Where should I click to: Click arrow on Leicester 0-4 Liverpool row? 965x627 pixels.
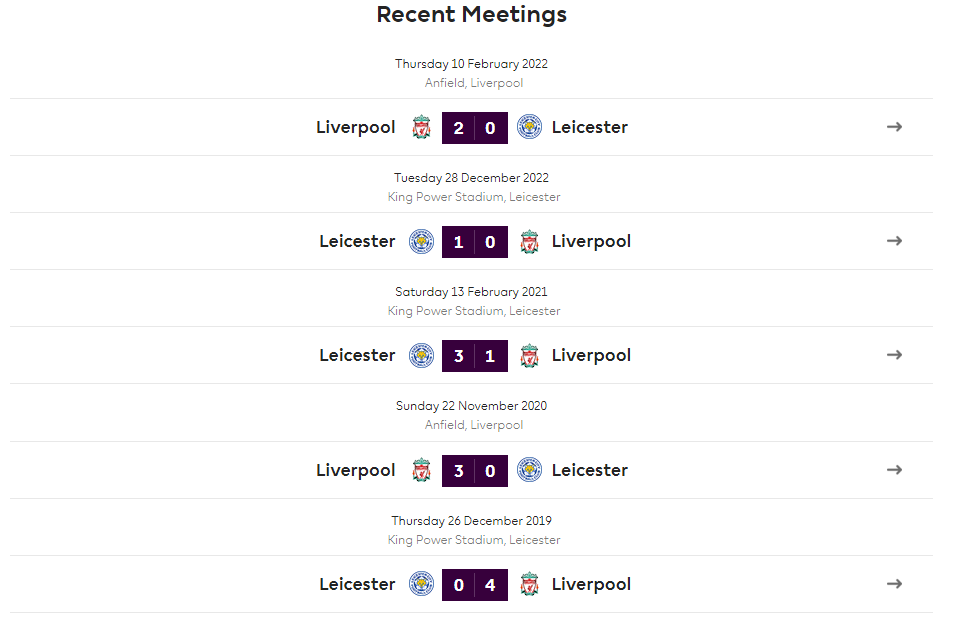(x=894, y=583)
